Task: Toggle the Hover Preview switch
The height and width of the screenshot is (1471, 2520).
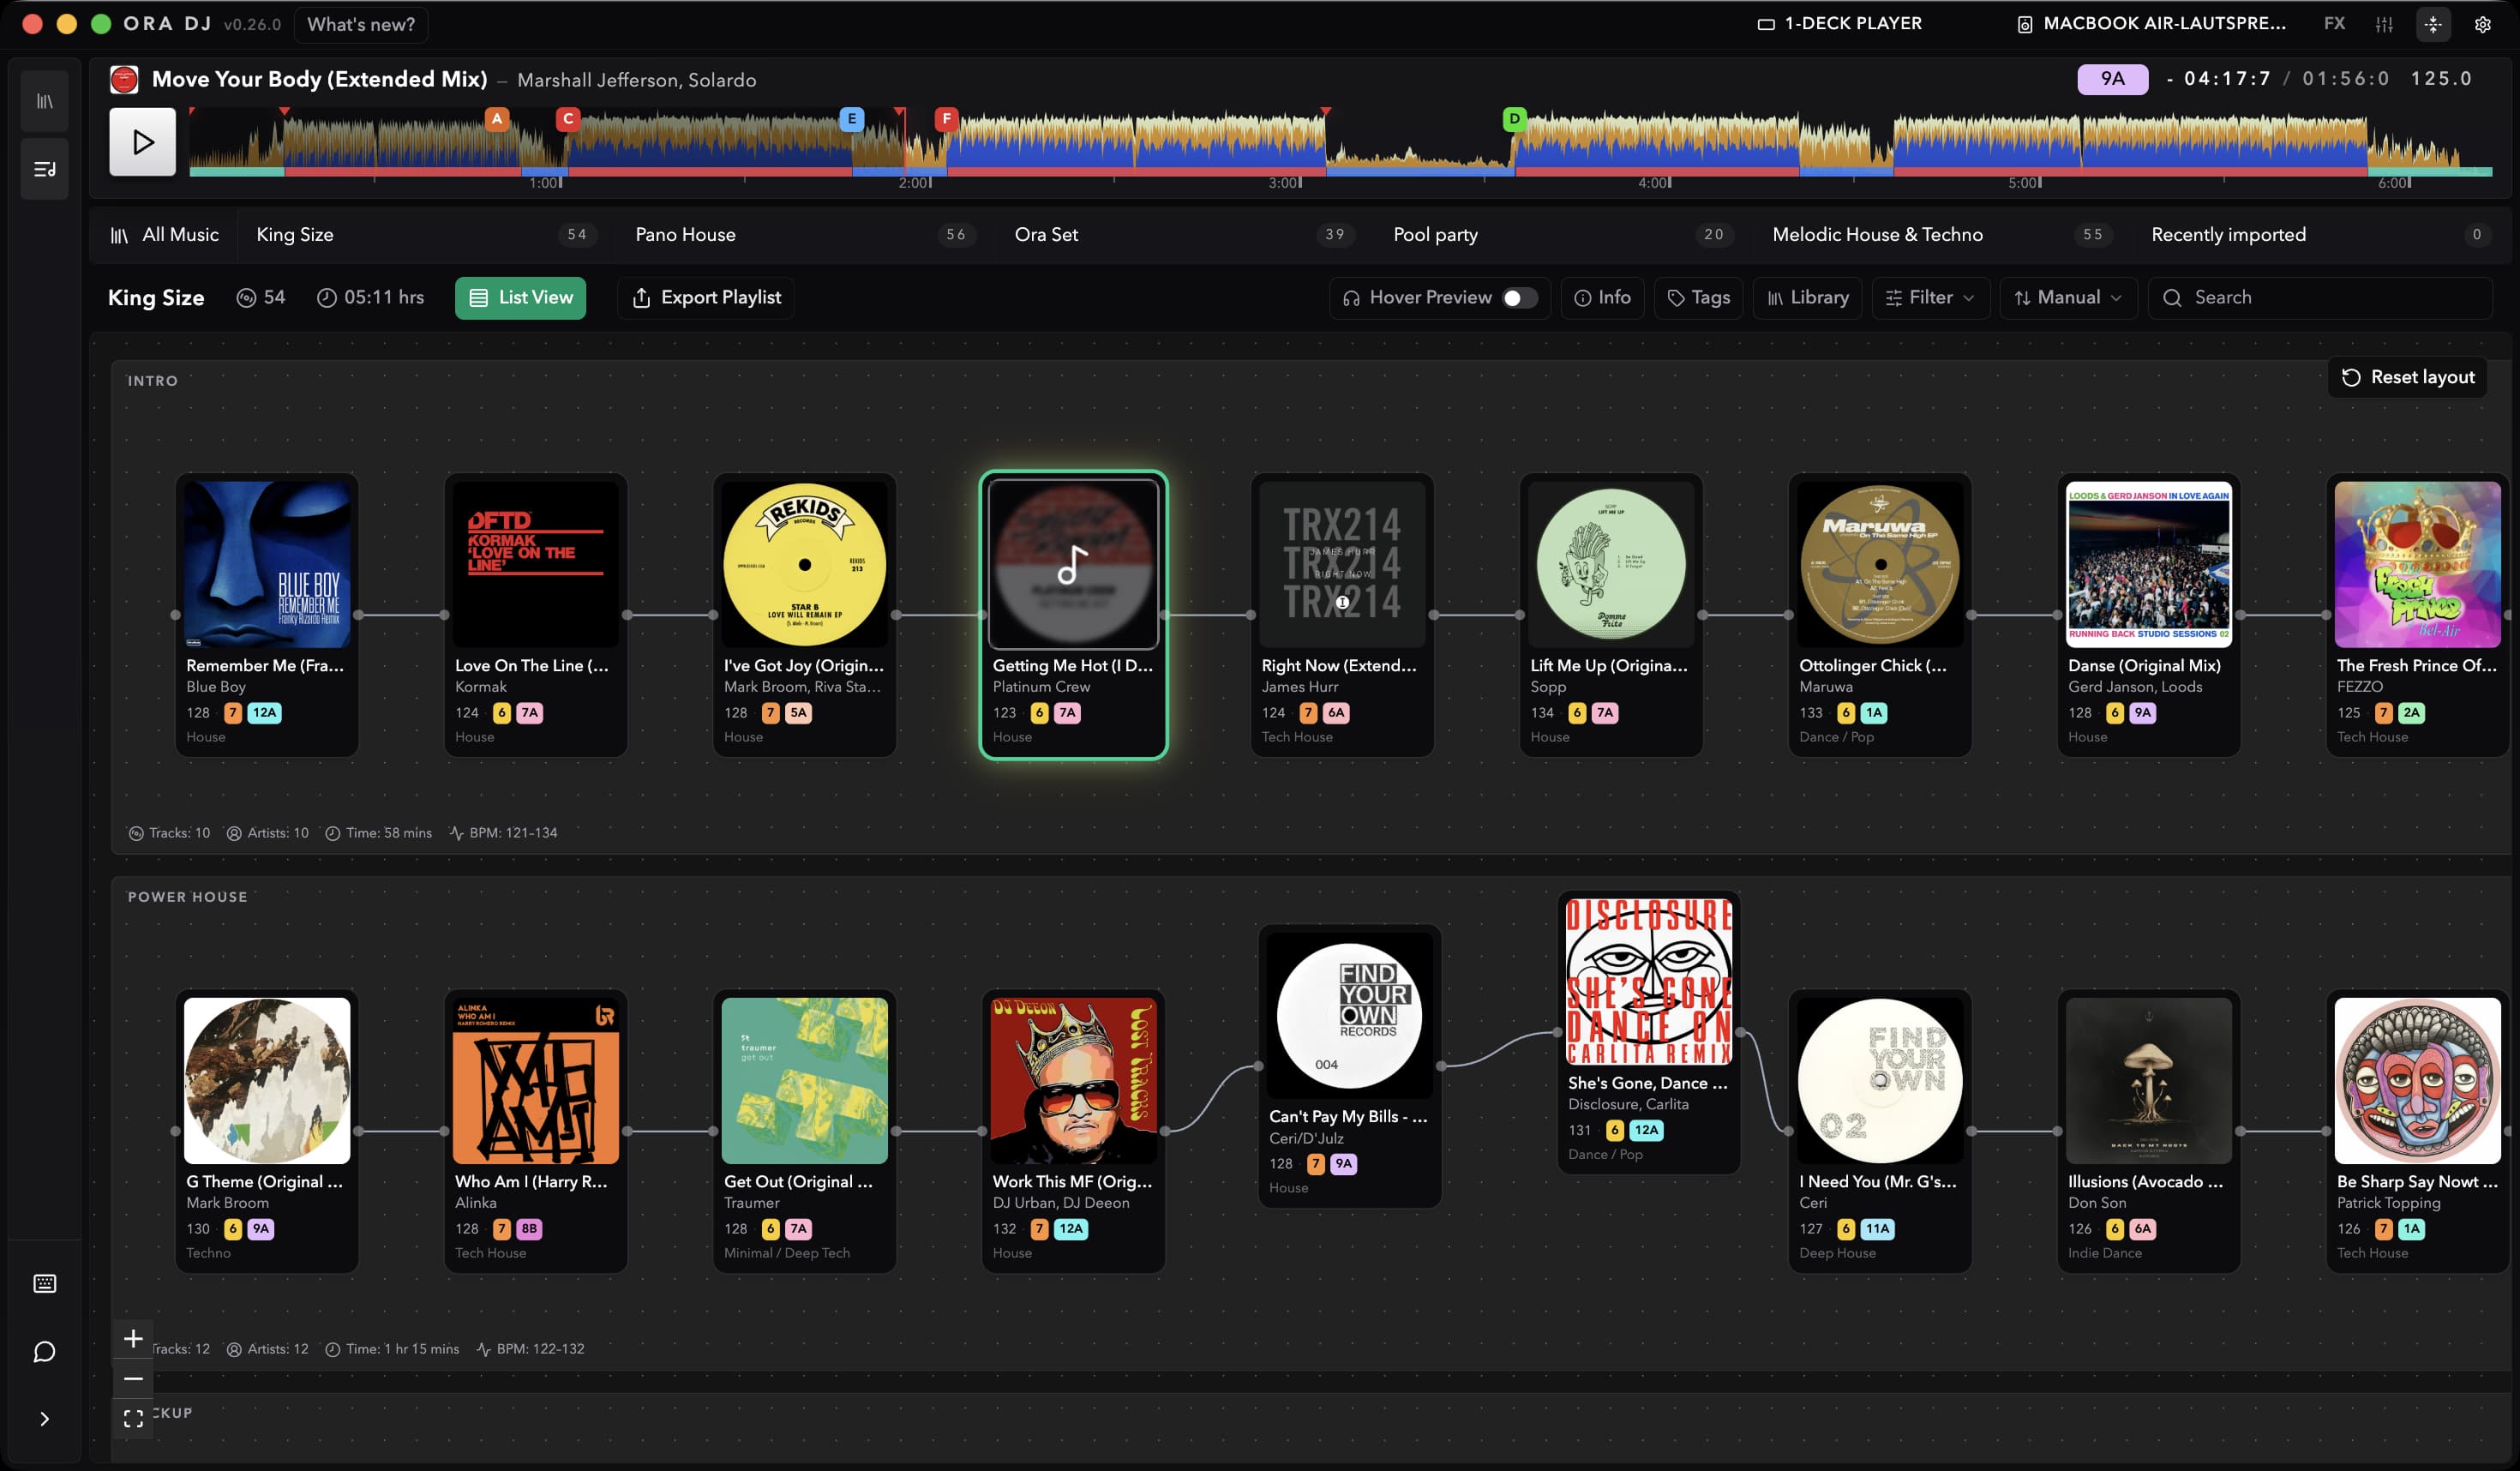Action: (x=1519, y=298)
